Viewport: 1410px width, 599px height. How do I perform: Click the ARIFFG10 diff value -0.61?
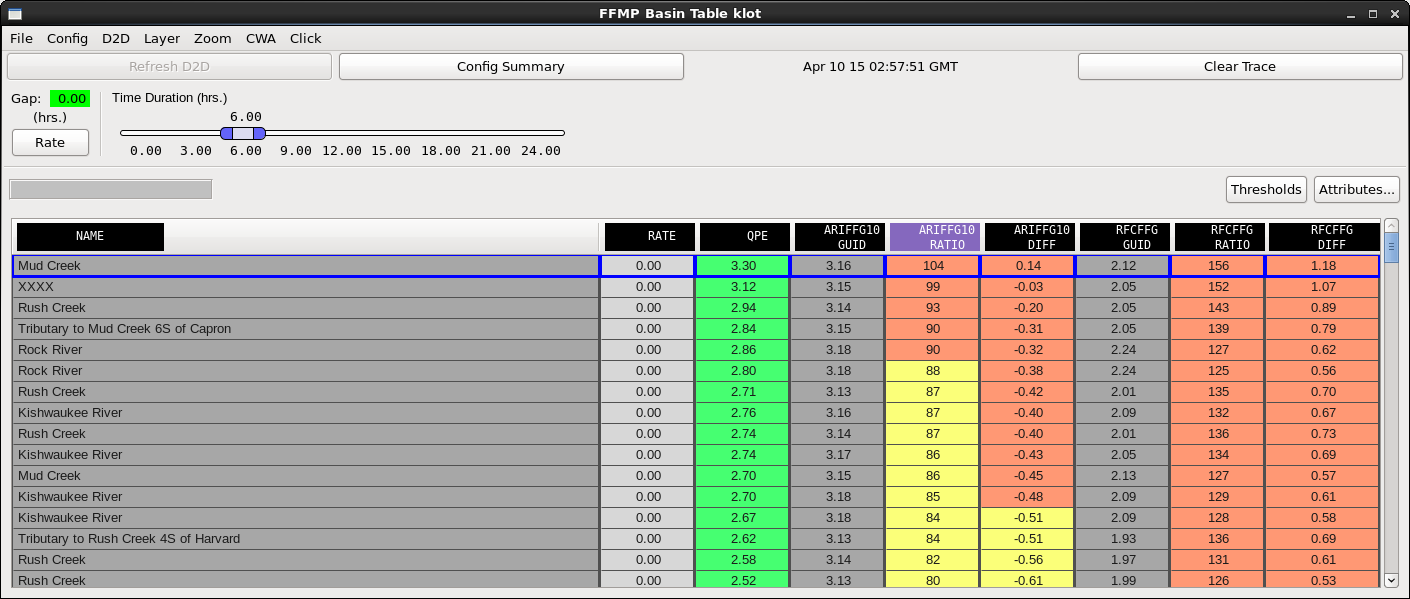(1028, 581)
